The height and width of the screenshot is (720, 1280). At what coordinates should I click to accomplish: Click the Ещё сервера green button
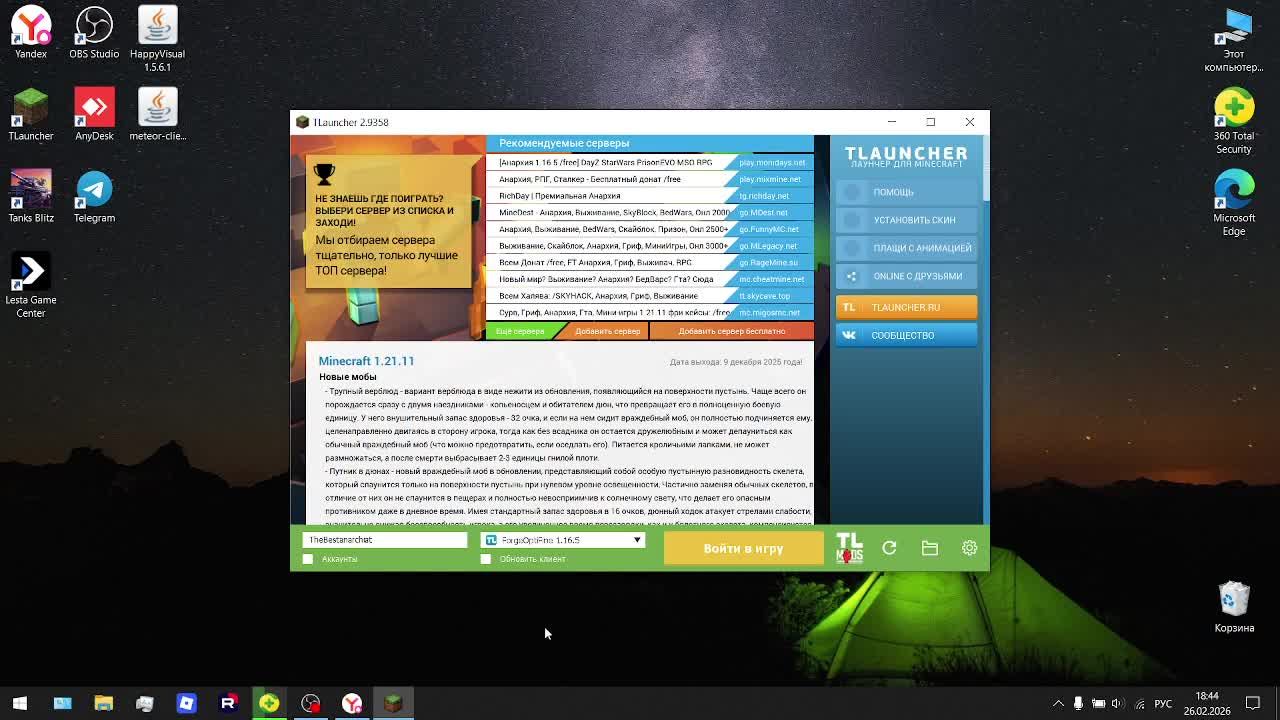pos(520,331)
